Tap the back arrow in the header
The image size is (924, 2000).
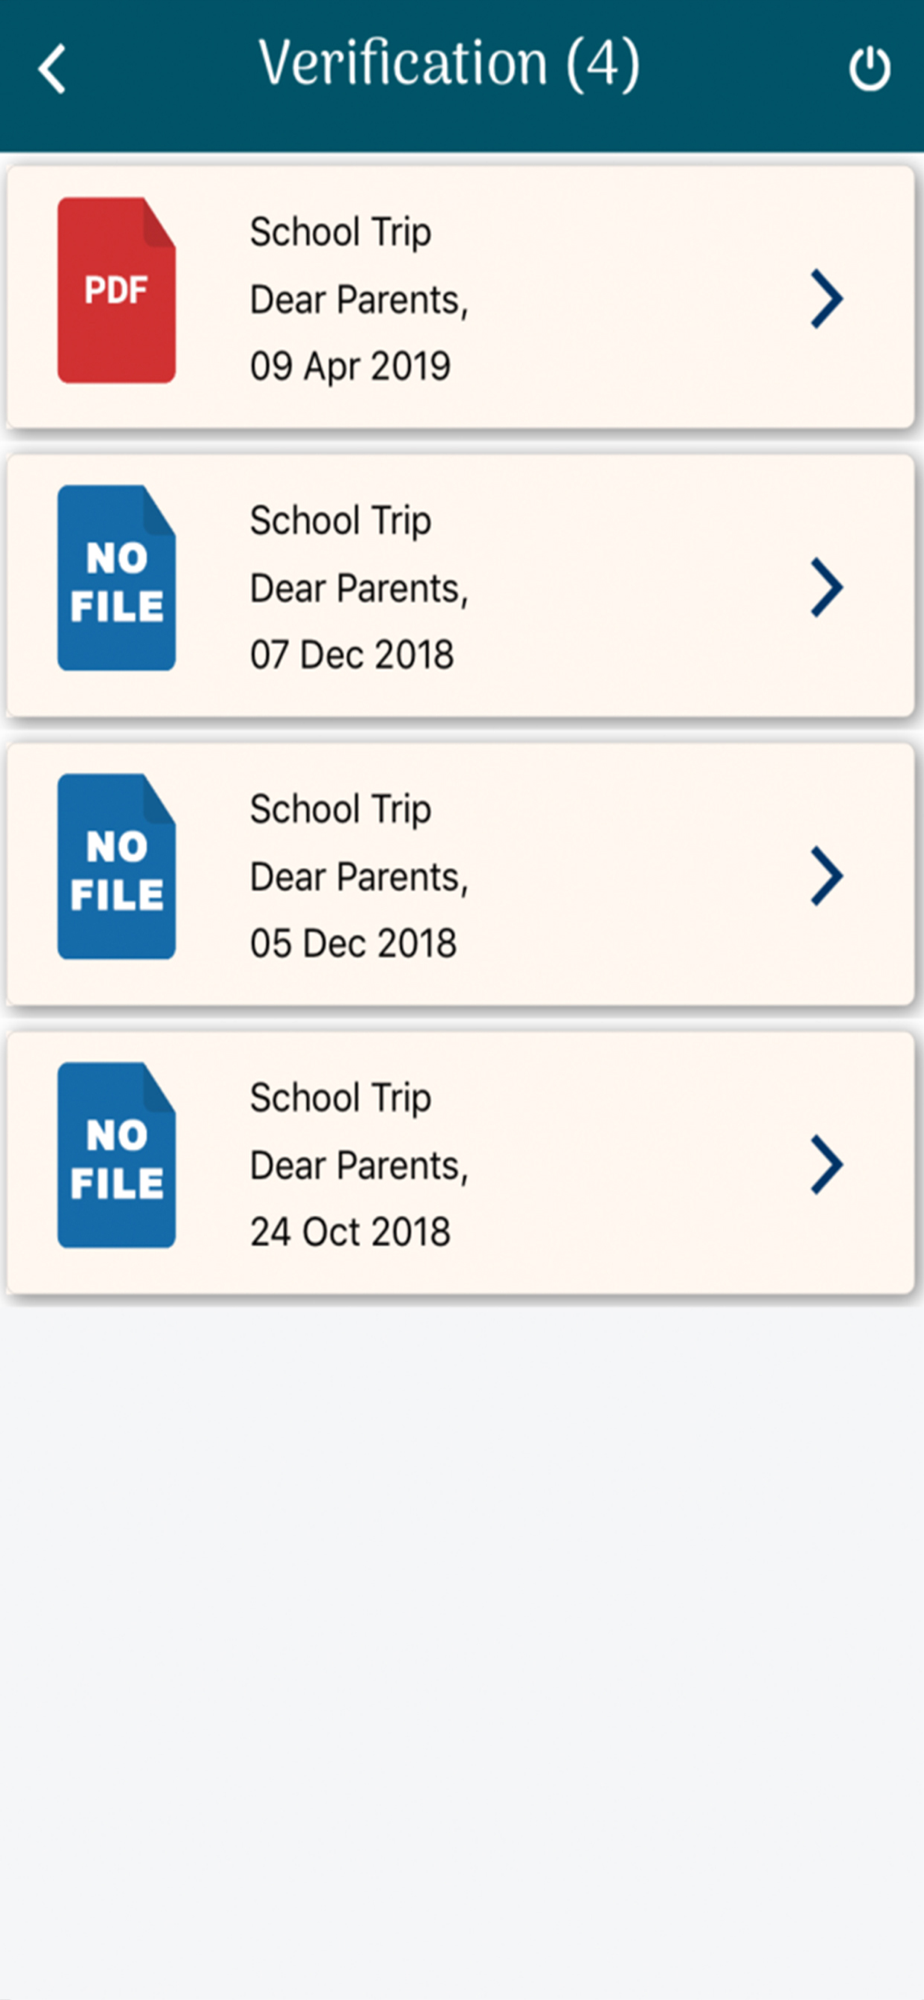[x=52, y=69]
